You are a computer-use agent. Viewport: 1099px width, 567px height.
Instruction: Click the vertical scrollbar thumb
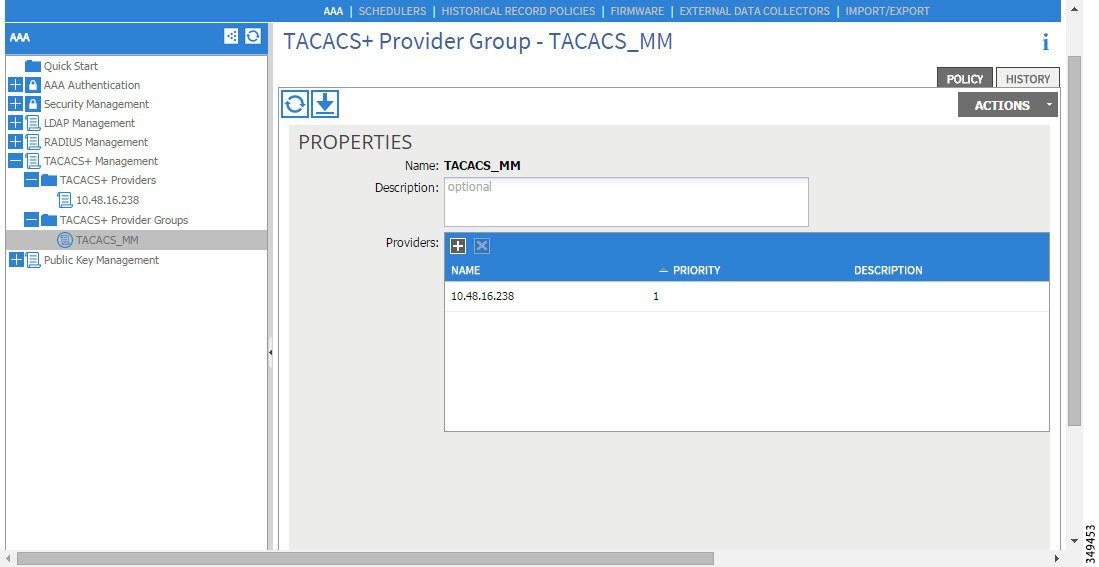point(1074,241)
